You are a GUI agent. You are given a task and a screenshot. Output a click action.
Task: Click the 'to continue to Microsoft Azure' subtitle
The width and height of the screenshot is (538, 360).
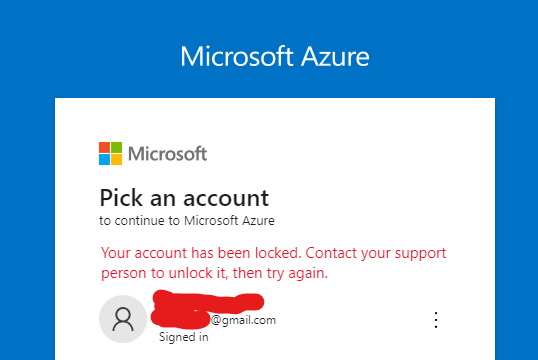[x=187, y=220]
